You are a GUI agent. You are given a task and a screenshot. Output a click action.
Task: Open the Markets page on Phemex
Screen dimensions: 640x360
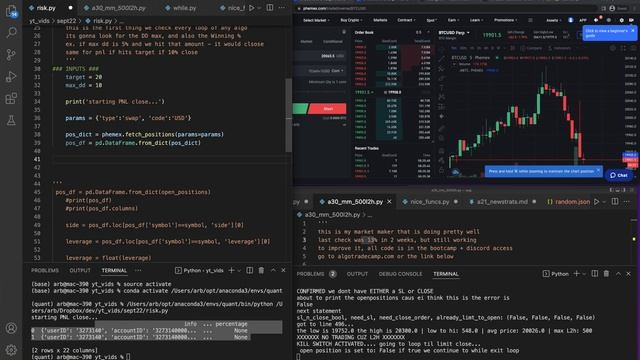point(380,20)
